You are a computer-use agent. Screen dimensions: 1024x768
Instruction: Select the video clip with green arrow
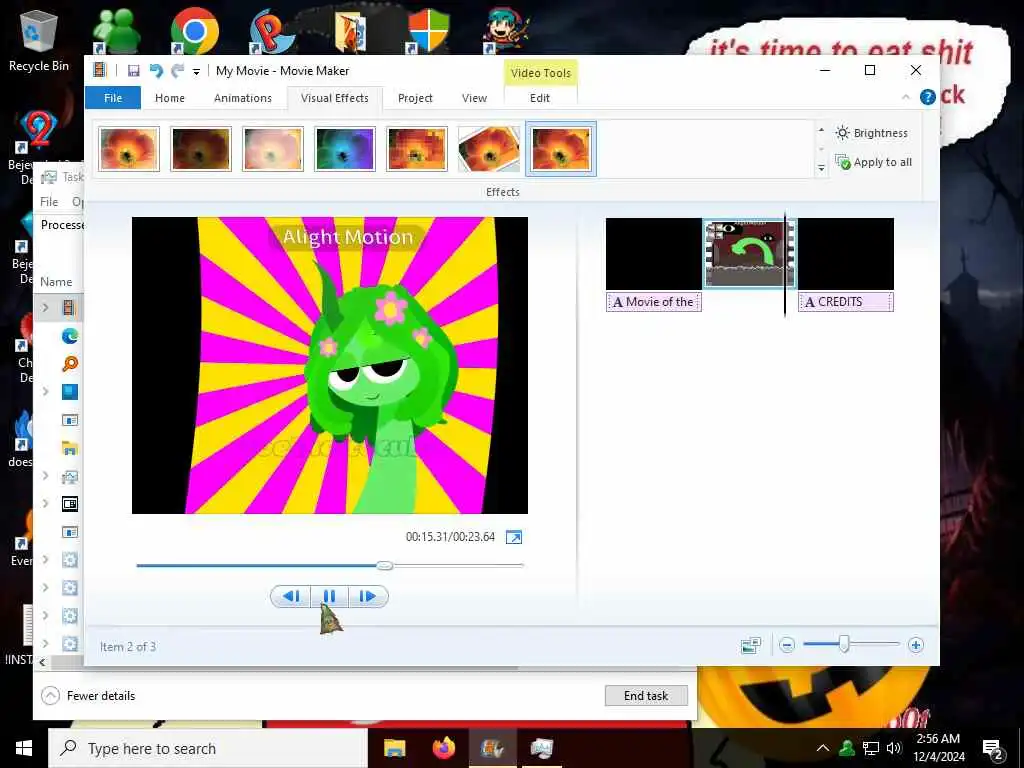click(x=749, y=253)
